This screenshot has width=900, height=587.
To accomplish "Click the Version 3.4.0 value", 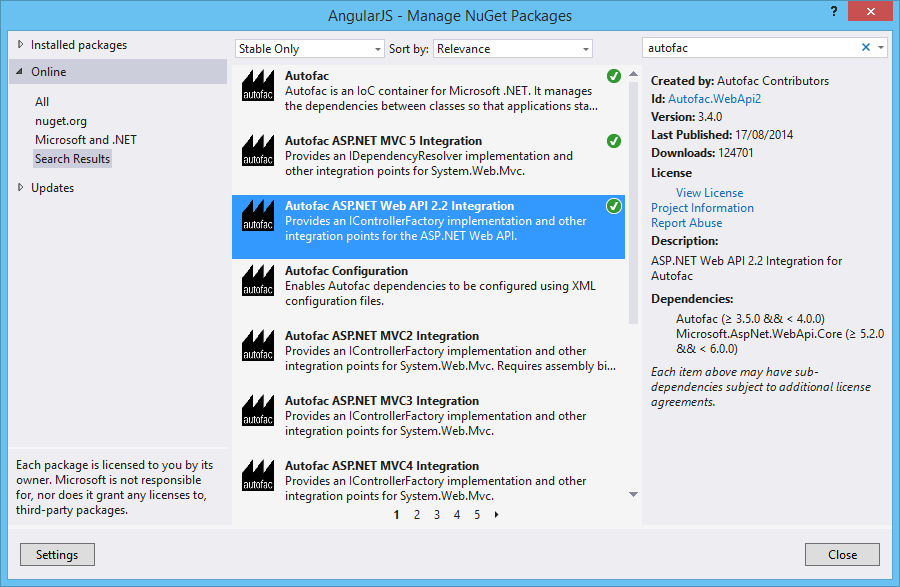I will click(x=710, y=116).
